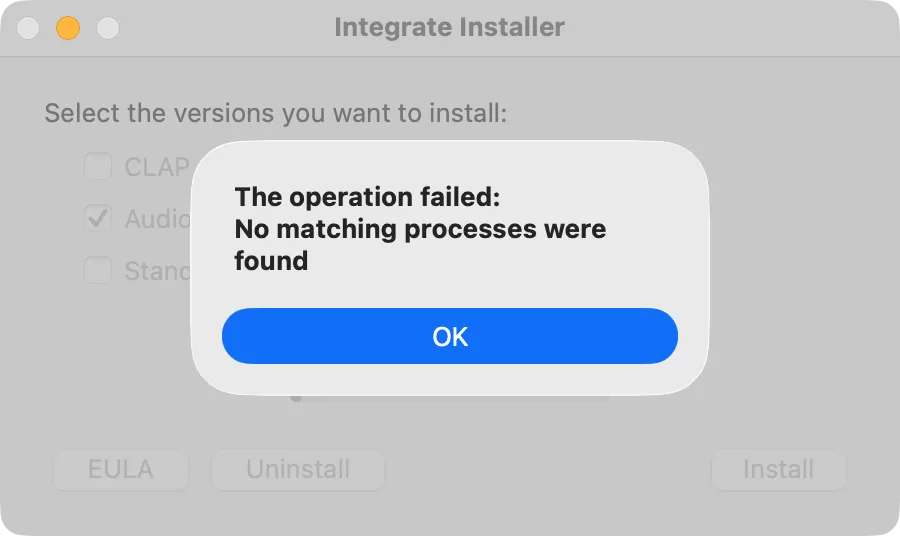Click the Uninstall button
900x536 pixels.
click(x=298, y=469)
